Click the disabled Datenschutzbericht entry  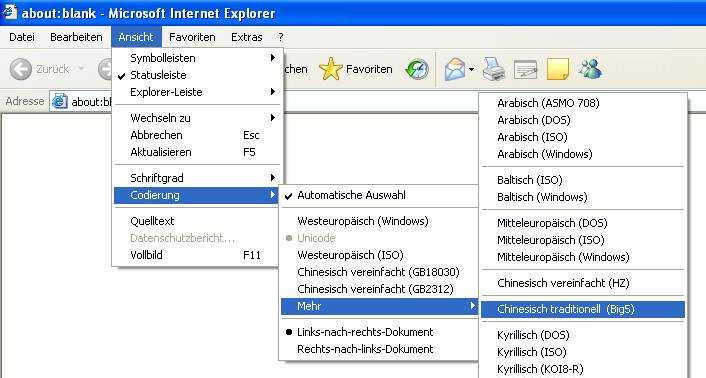coord(196,238)
